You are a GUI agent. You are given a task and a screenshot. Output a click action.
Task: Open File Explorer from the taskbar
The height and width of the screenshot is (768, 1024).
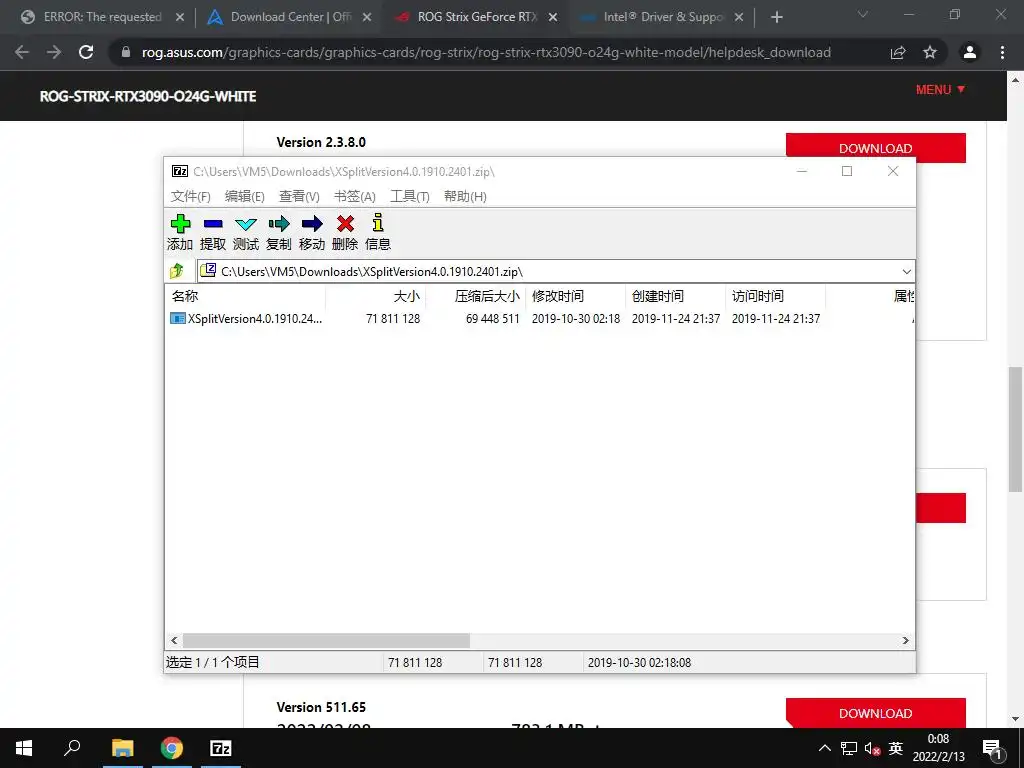[122, 748]
